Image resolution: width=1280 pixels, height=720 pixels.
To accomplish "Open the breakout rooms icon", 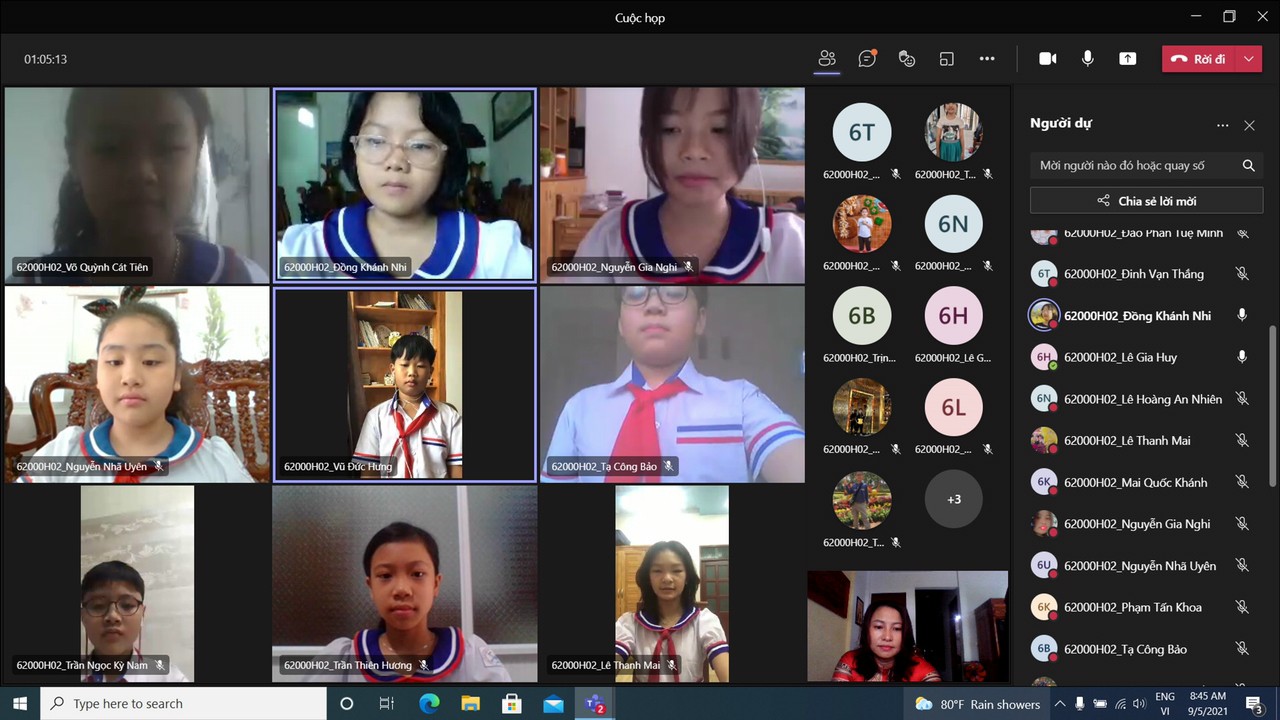I will pos(947,59).
